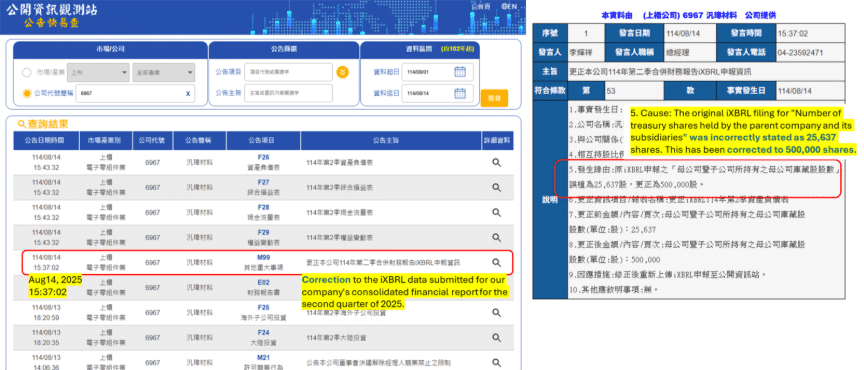This screenshot has width=864, height=370.
Task: Open detail magnifier for F24 大陸投資 row
Action: click(x=496, y=337)
